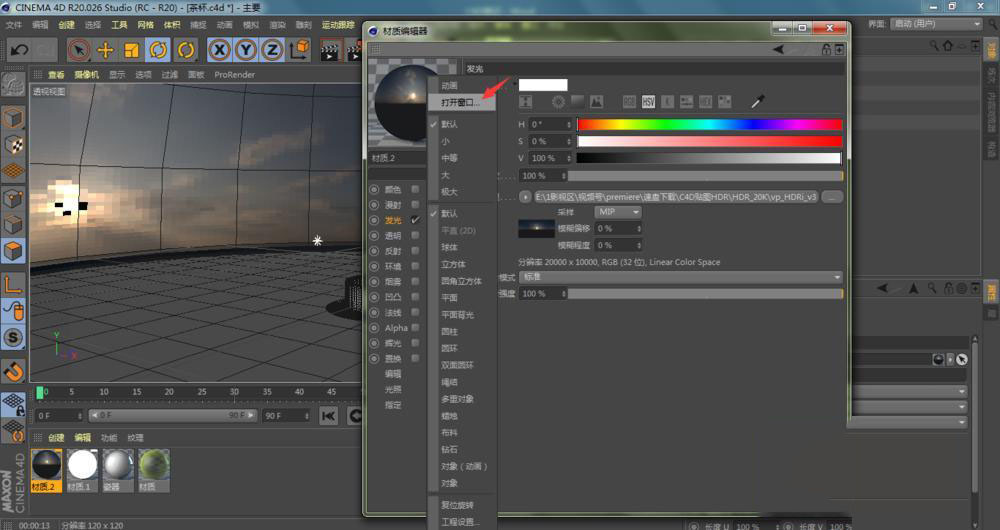
Task: Select the points mode cube icon
Action: tap(13, 198)
